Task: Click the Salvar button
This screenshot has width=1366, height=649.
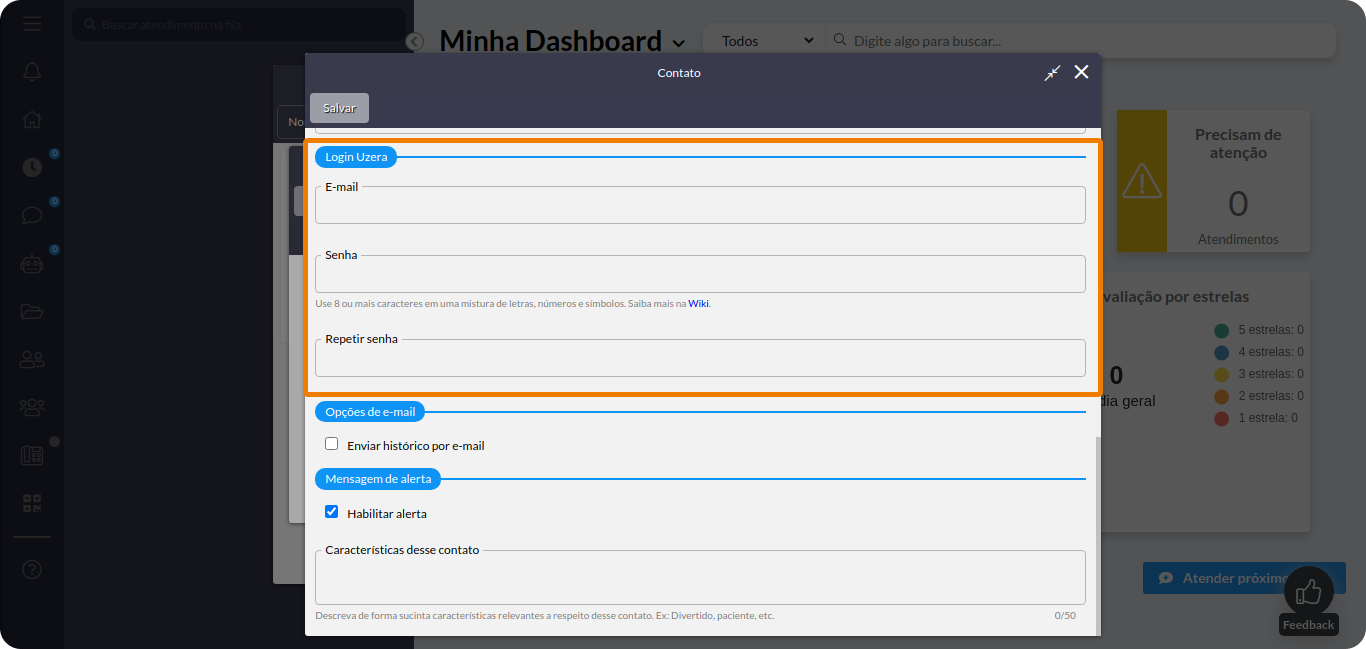Action: pyautogui.click(x=339, y=108)
